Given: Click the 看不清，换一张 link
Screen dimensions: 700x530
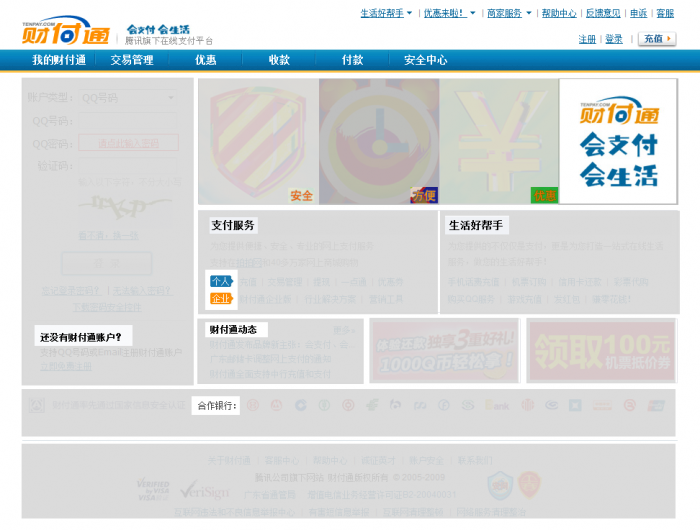Looking at the screenshot, I should (108, 235).
